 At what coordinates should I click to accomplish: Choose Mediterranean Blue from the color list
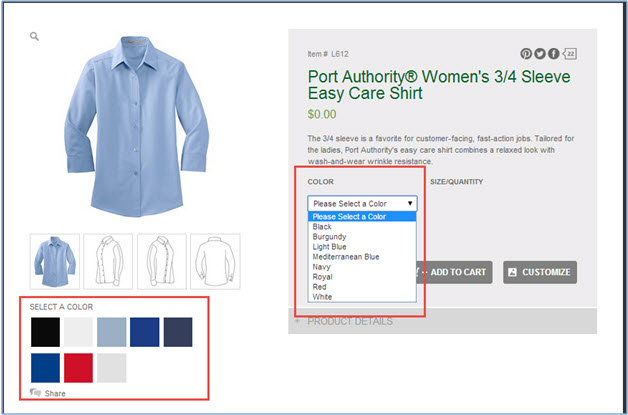click(345, 256)
